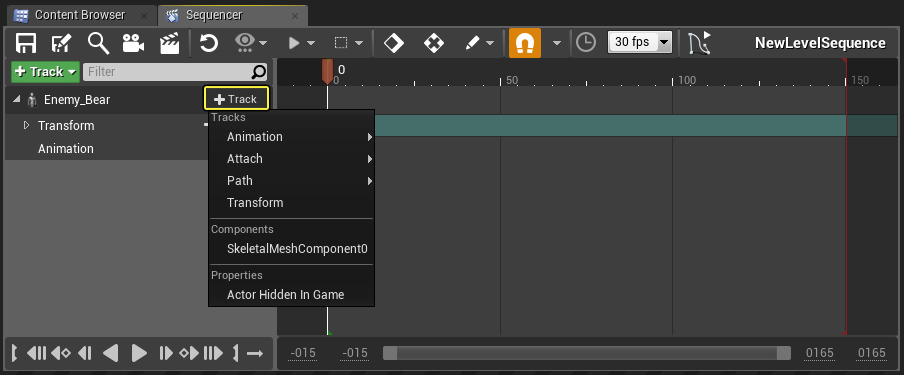Screen dimensions: 904x375
Task: Expand the Transform track
Action: (x=26, y=125)
